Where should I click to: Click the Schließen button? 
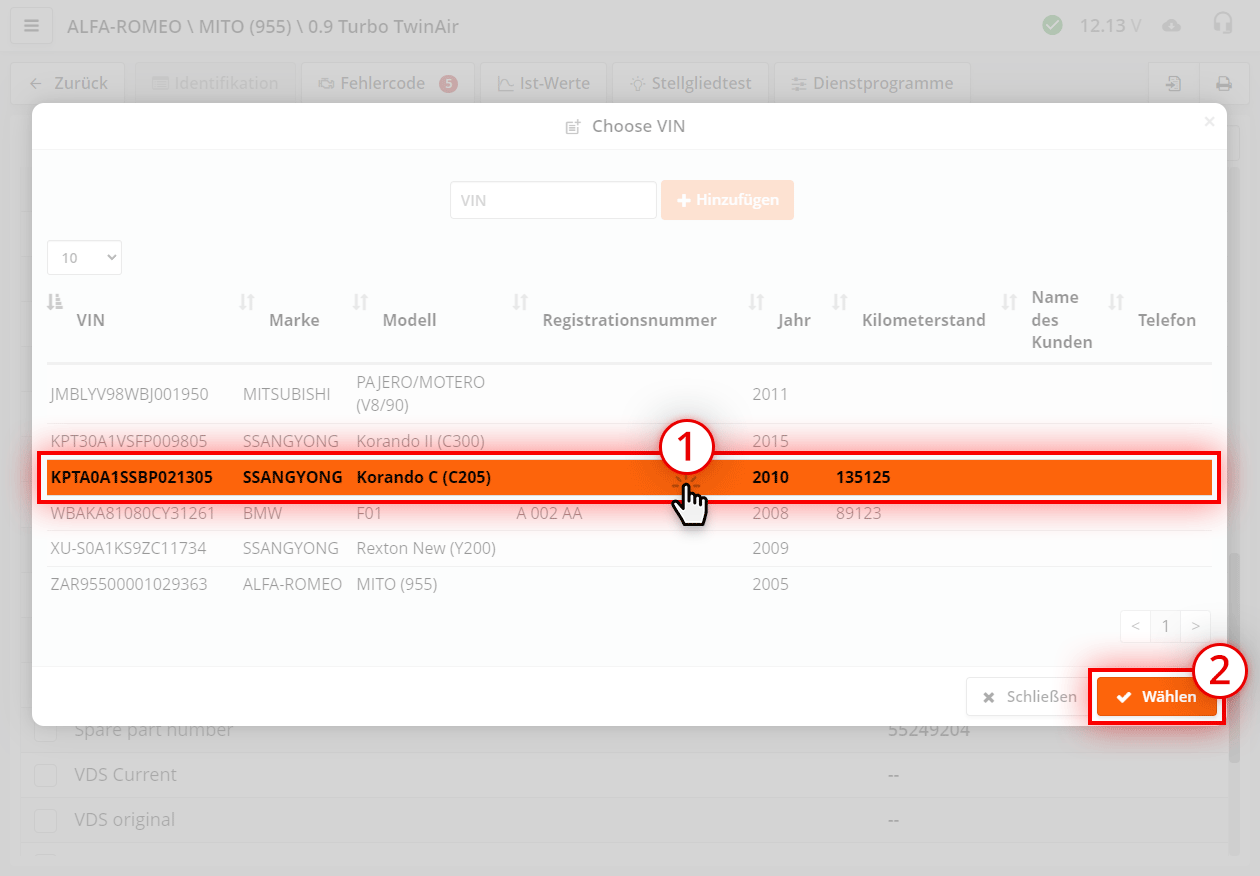click(1028, 697)
